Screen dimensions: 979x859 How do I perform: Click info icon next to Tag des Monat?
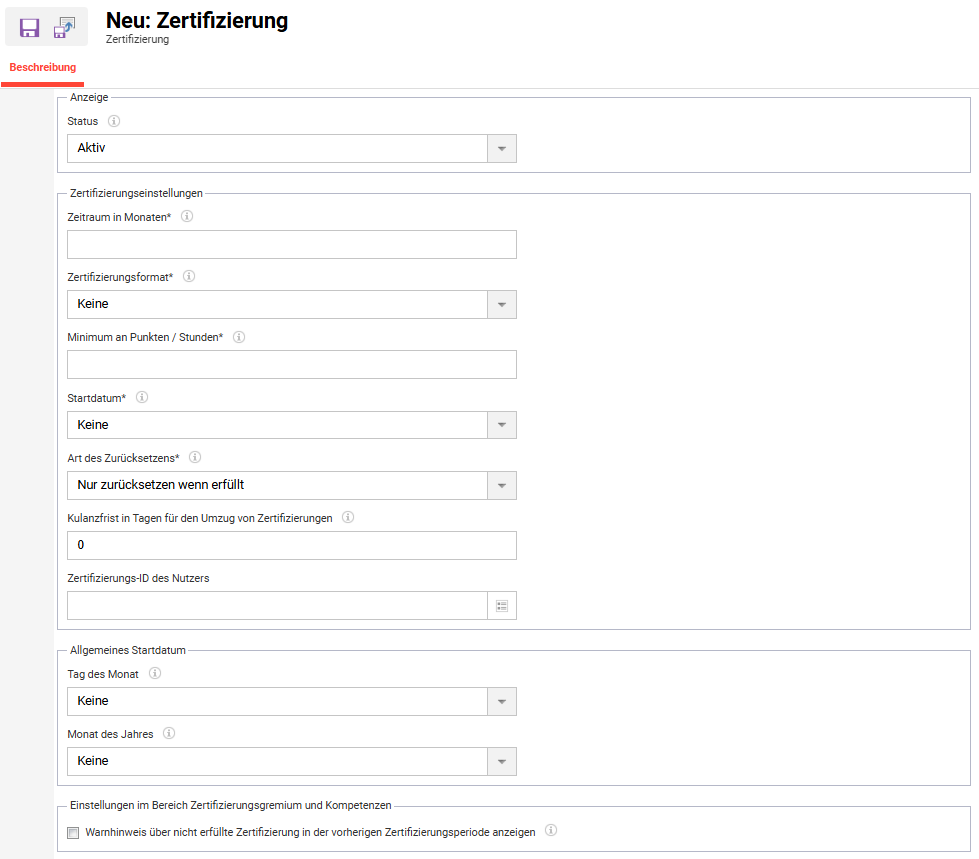155,673
